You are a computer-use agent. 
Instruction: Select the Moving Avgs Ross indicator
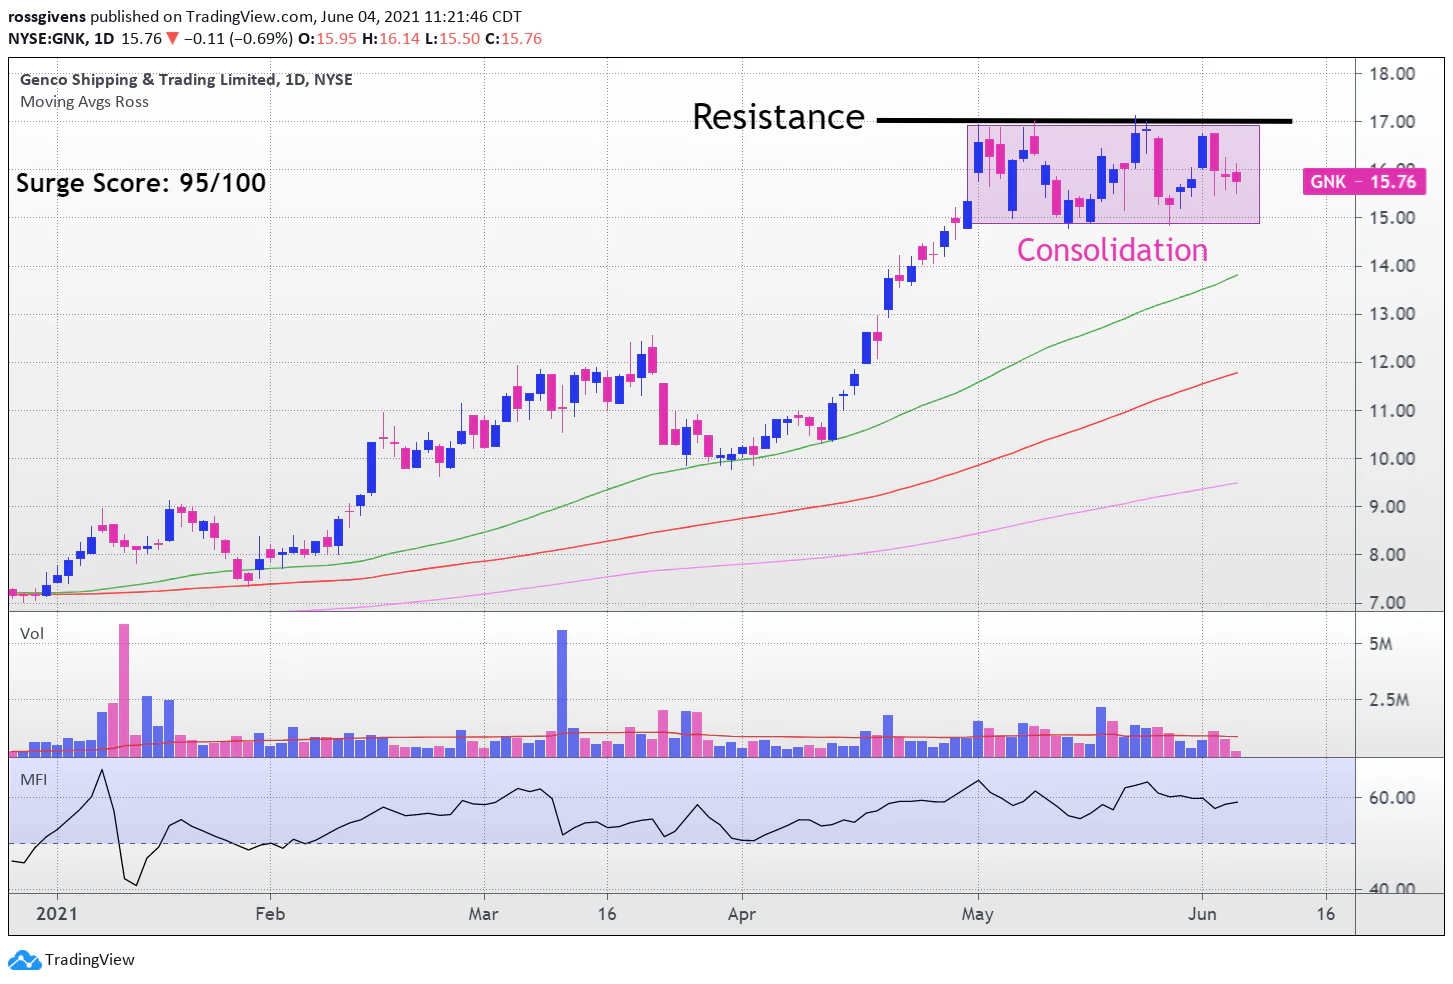pos(84,101)
